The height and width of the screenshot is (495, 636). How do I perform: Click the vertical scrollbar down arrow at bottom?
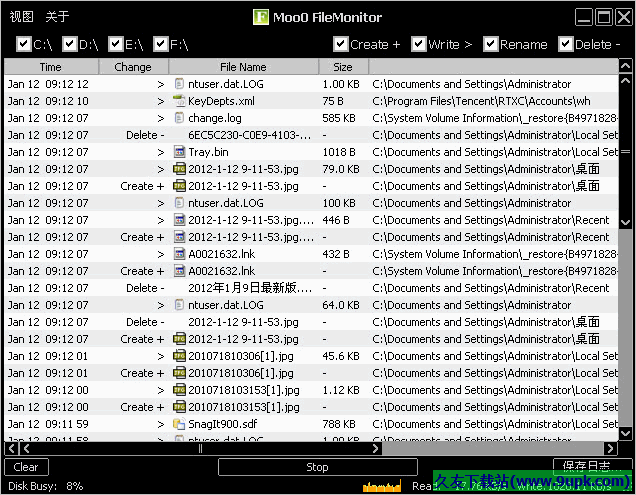click(625, 433)
